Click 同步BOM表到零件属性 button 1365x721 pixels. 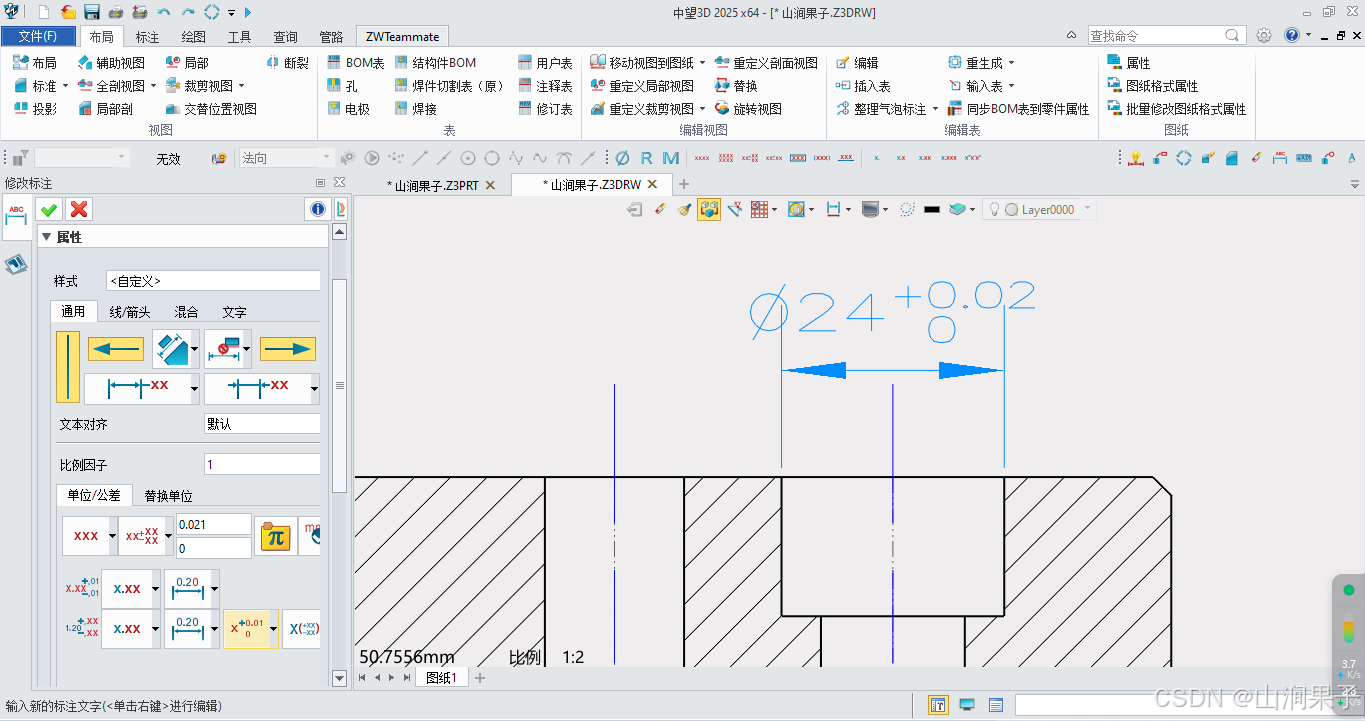click(1018, 109)
